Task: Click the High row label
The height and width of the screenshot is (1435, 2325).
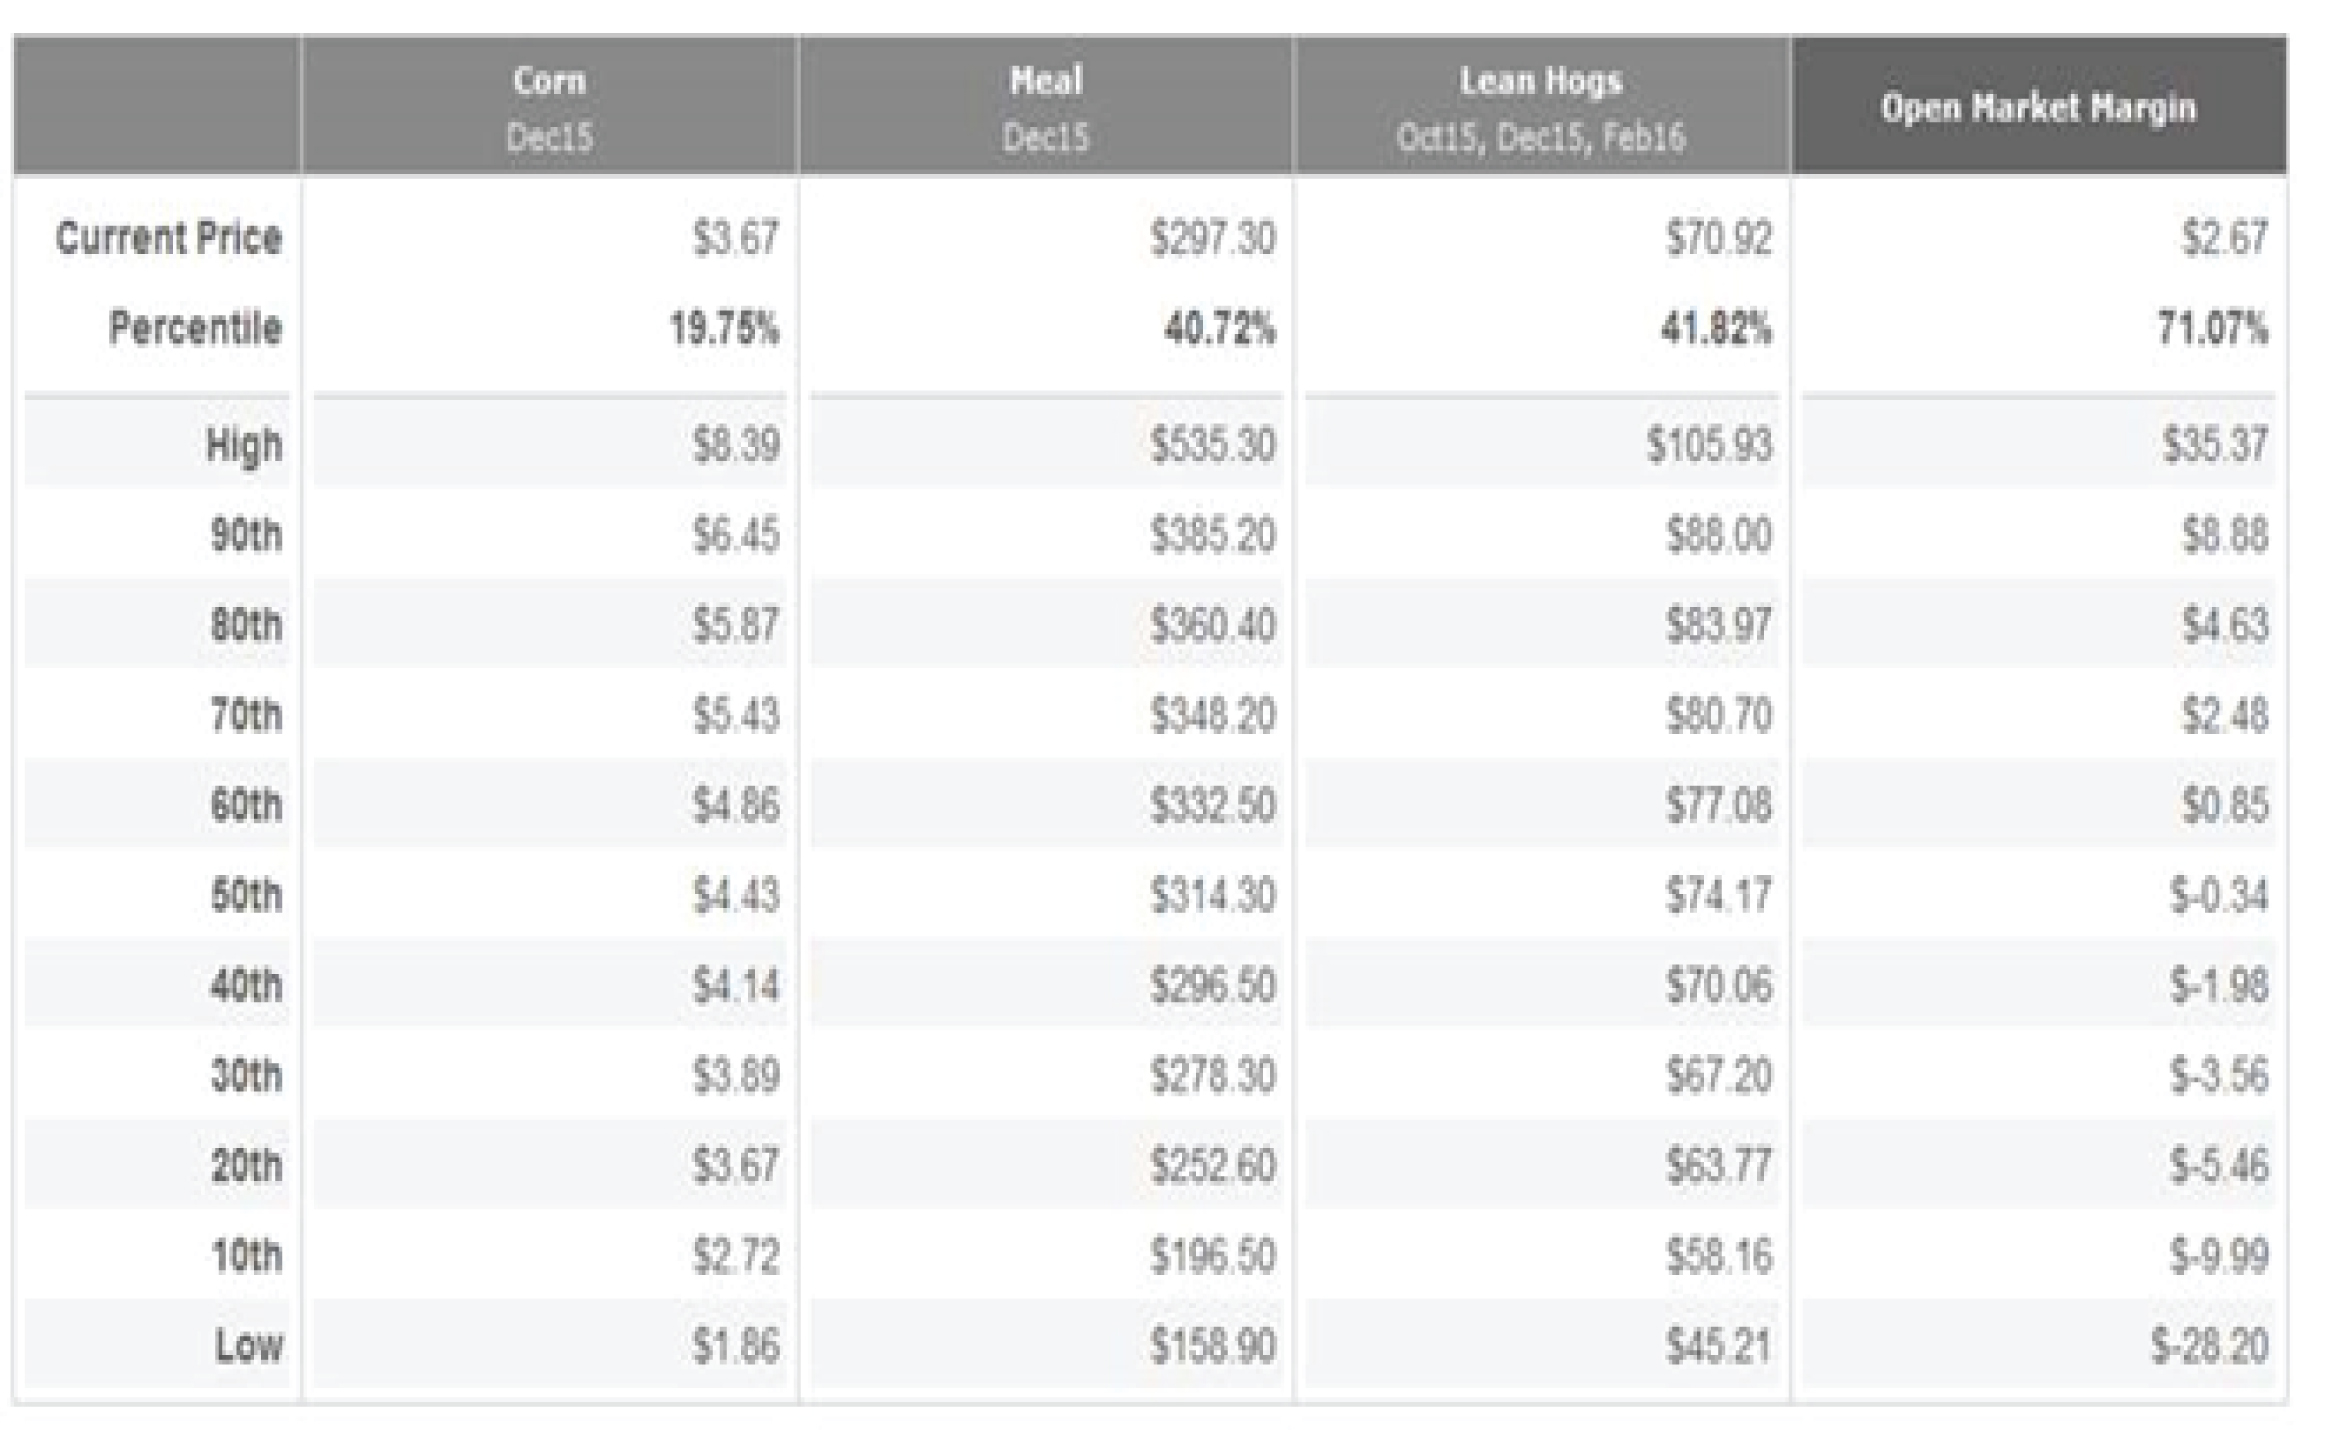Action: point(244,445)
